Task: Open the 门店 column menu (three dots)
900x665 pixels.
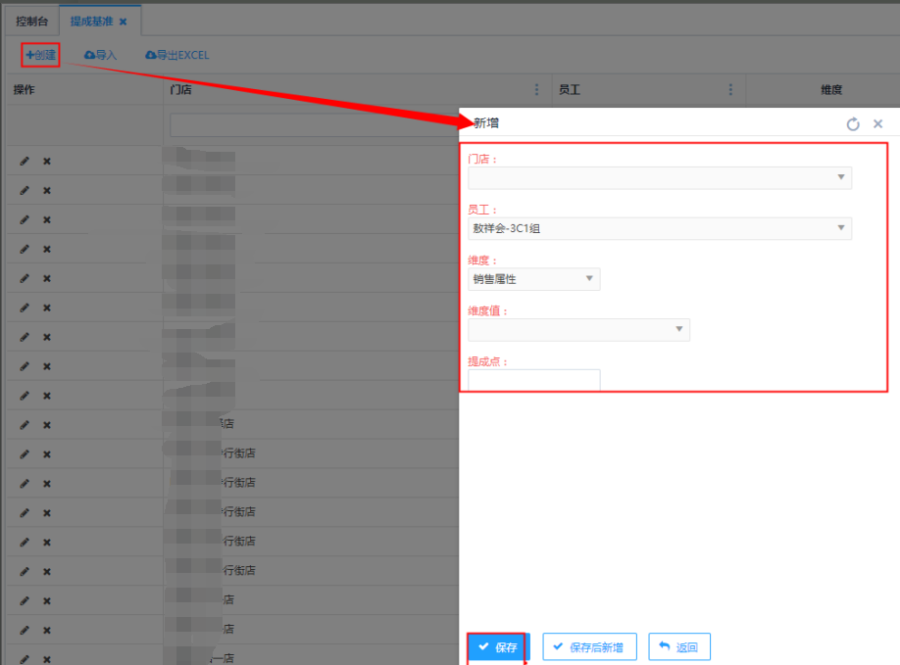Action: [x=537, y=89]
